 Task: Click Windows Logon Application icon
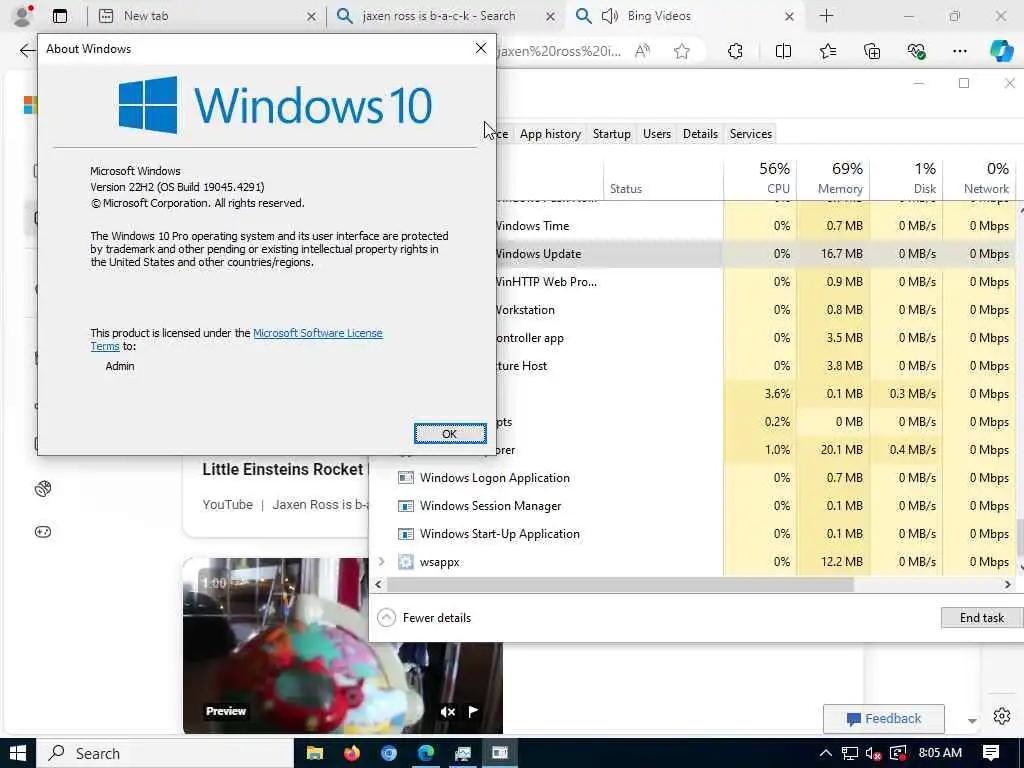click(406, 478)
